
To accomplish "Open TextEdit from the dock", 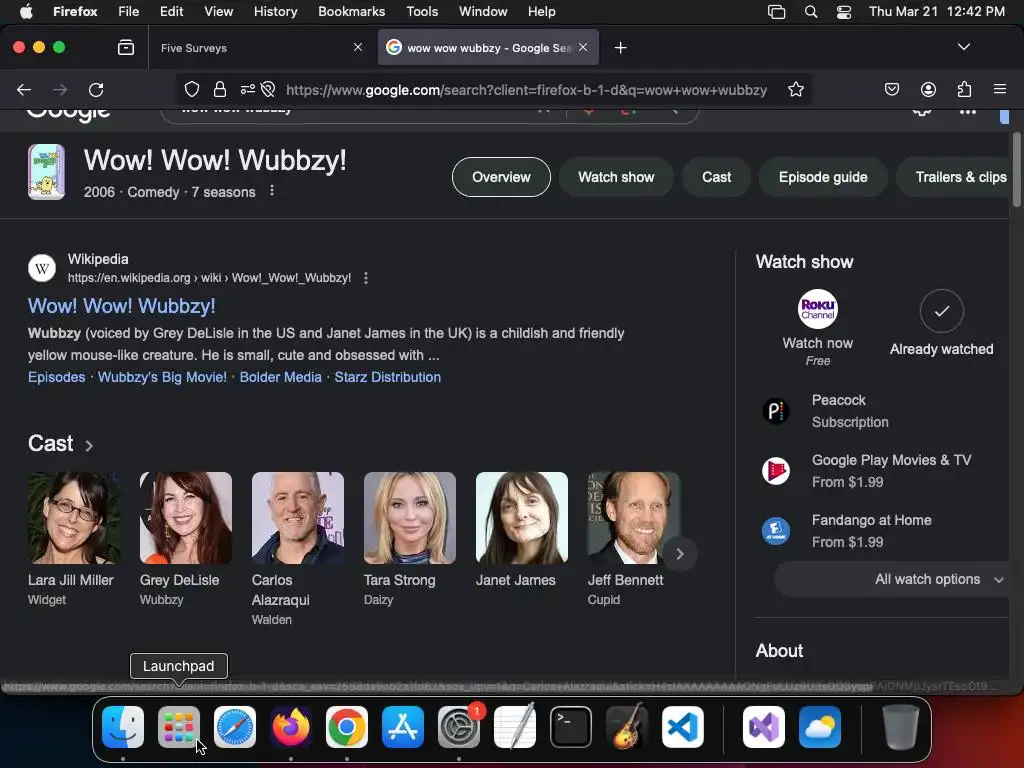I will (515, 727).
